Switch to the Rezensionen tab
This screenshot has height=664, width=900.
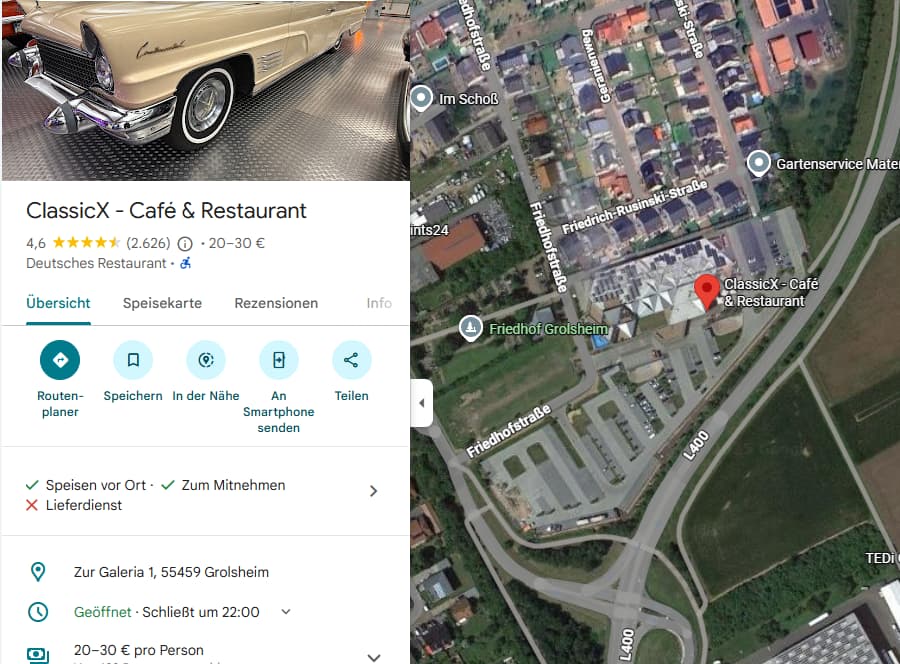(276, 303)
